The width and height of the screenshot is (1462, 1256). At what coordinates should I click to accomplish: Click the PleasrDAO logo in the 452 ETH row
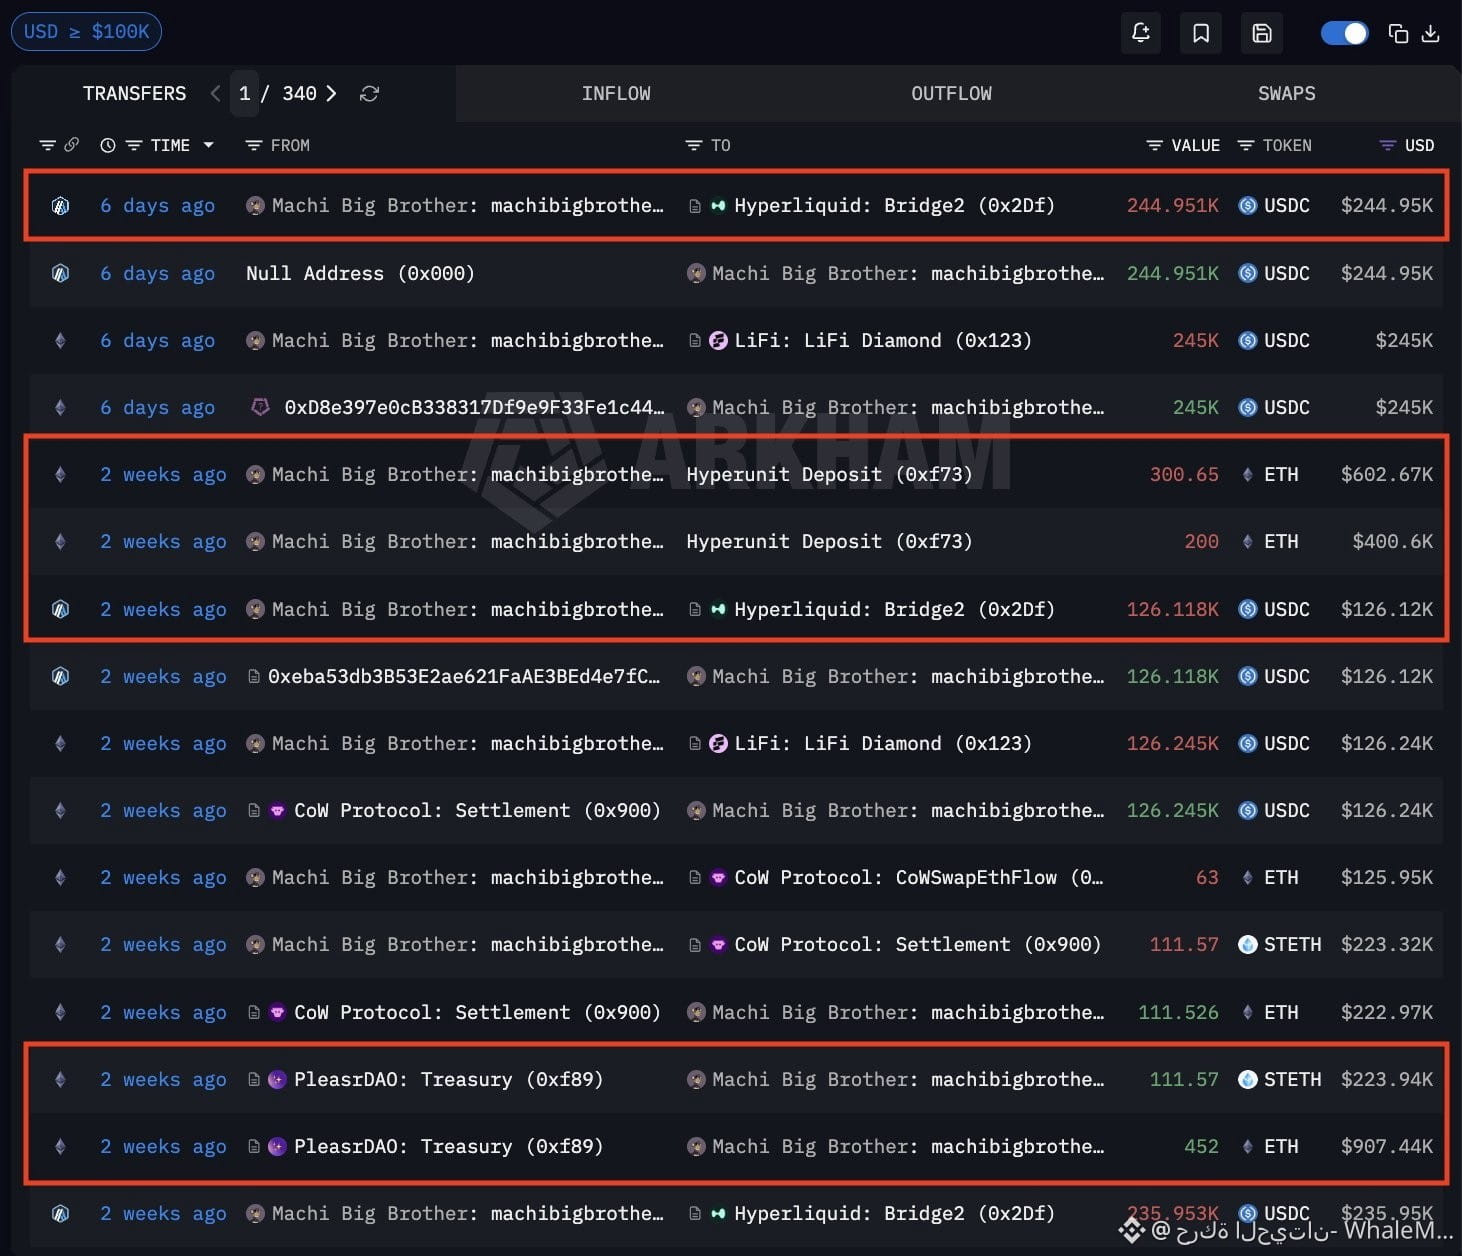277,1146
